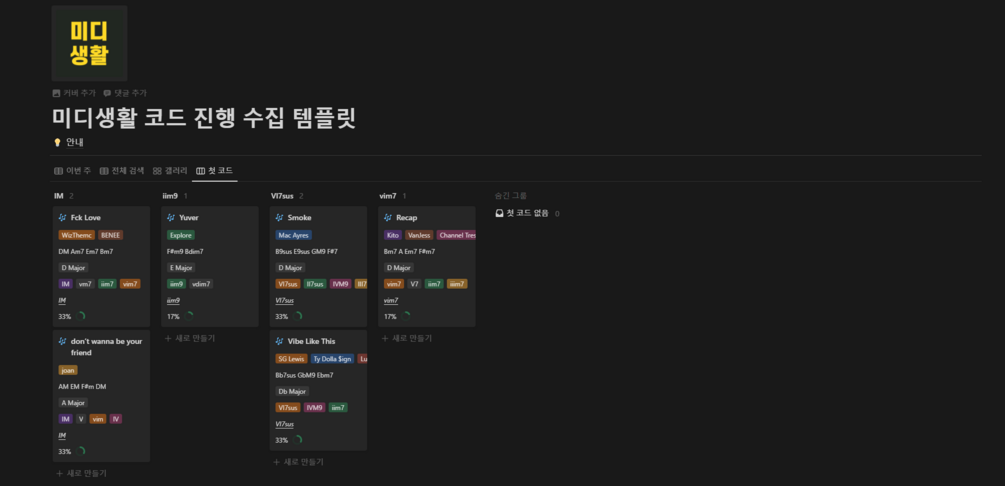This screenshot has width=1005, height=486.
Task: Click 커버 추가 button
Action: coord(74,93)
